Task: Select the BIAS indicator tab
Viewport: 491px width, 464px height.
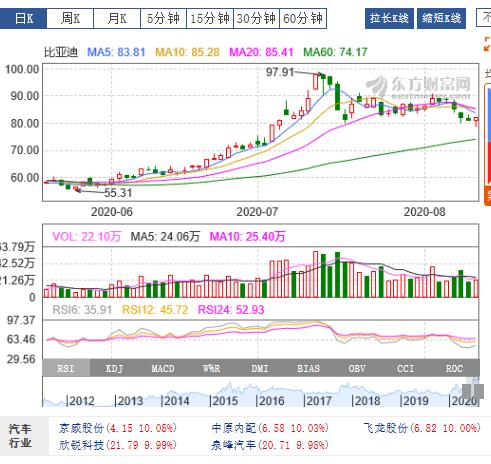Action: point(309,368)
